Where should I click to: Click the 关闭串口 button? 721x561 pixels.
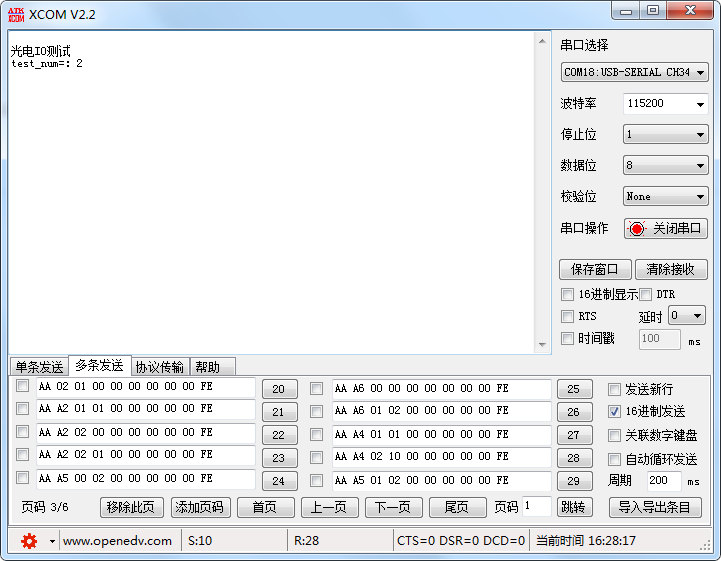coord(665,229)
